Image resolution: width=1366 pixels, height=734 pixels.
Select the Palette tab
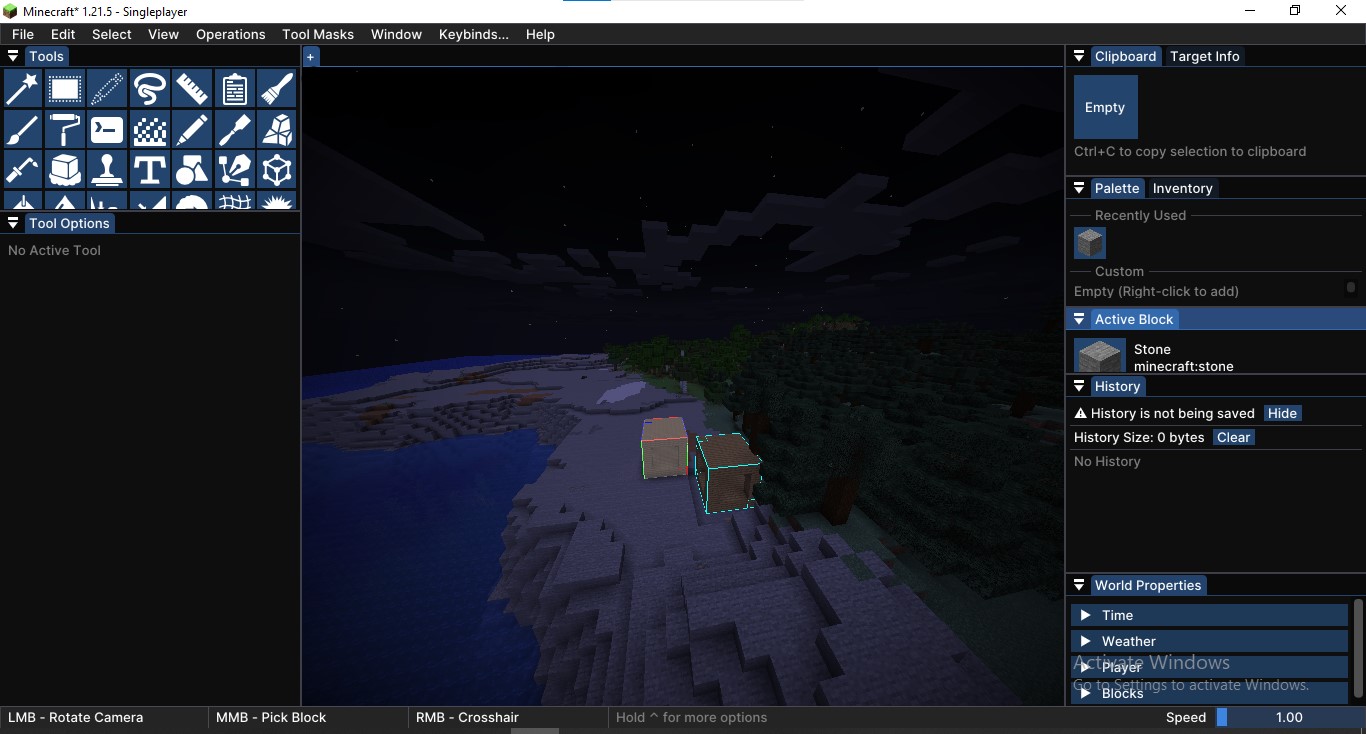click(1117, 188)
